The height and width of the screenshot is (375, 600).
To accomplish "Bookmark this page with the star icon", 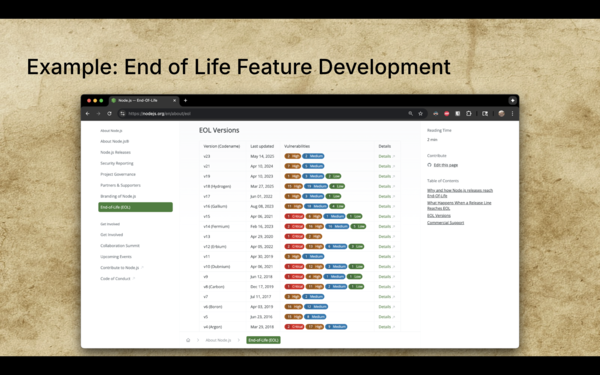I will pos(421,114).
